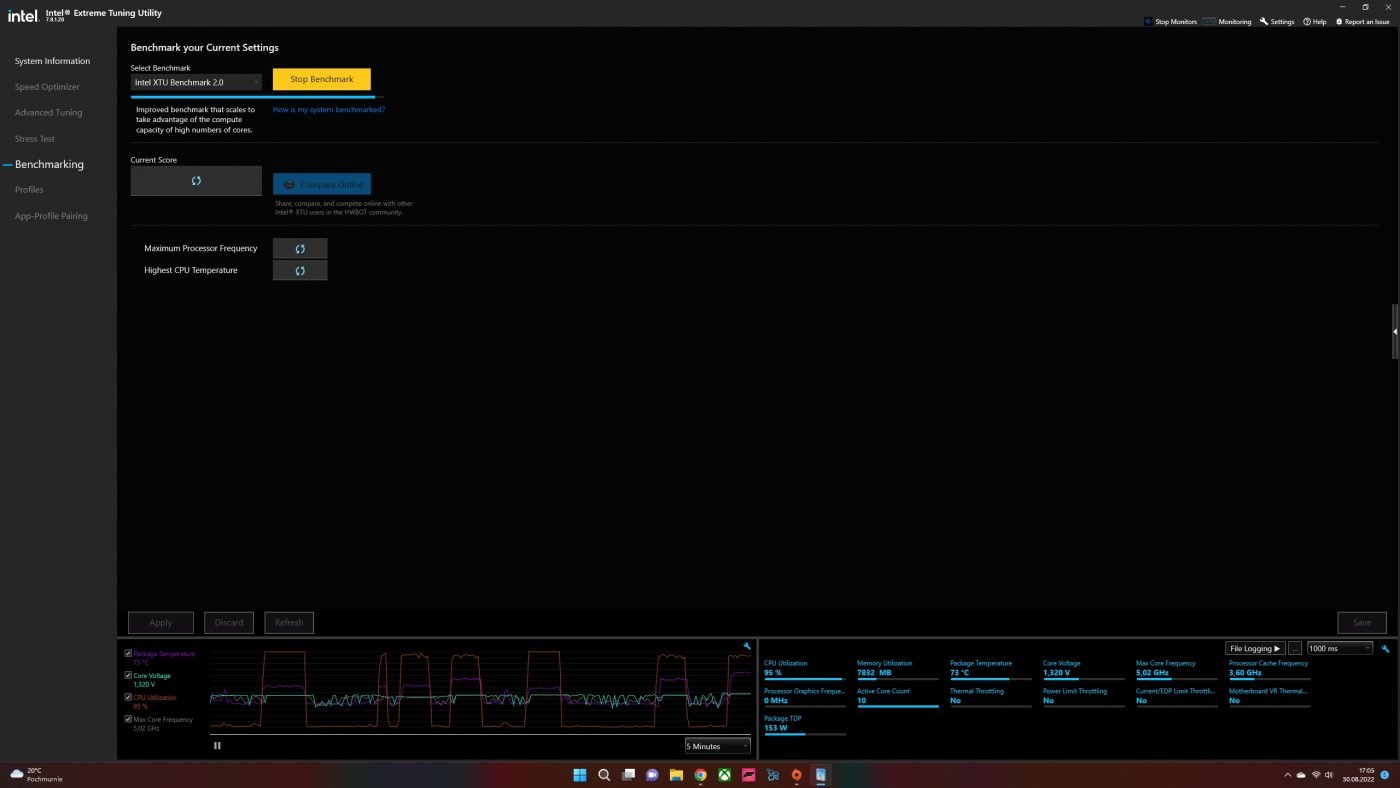Click the Thermal Throttling No tile
Viewport: 1400px width, 788px height.
[x=991, y=696]
